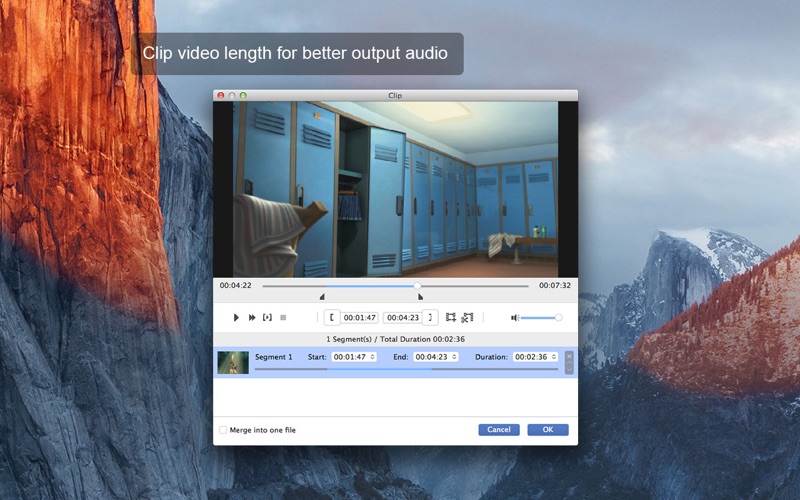Click the Segment 1 End time stepper
The width and height of the screenshot is (800, 500).
pyautogui.click(x=454, y=357)
